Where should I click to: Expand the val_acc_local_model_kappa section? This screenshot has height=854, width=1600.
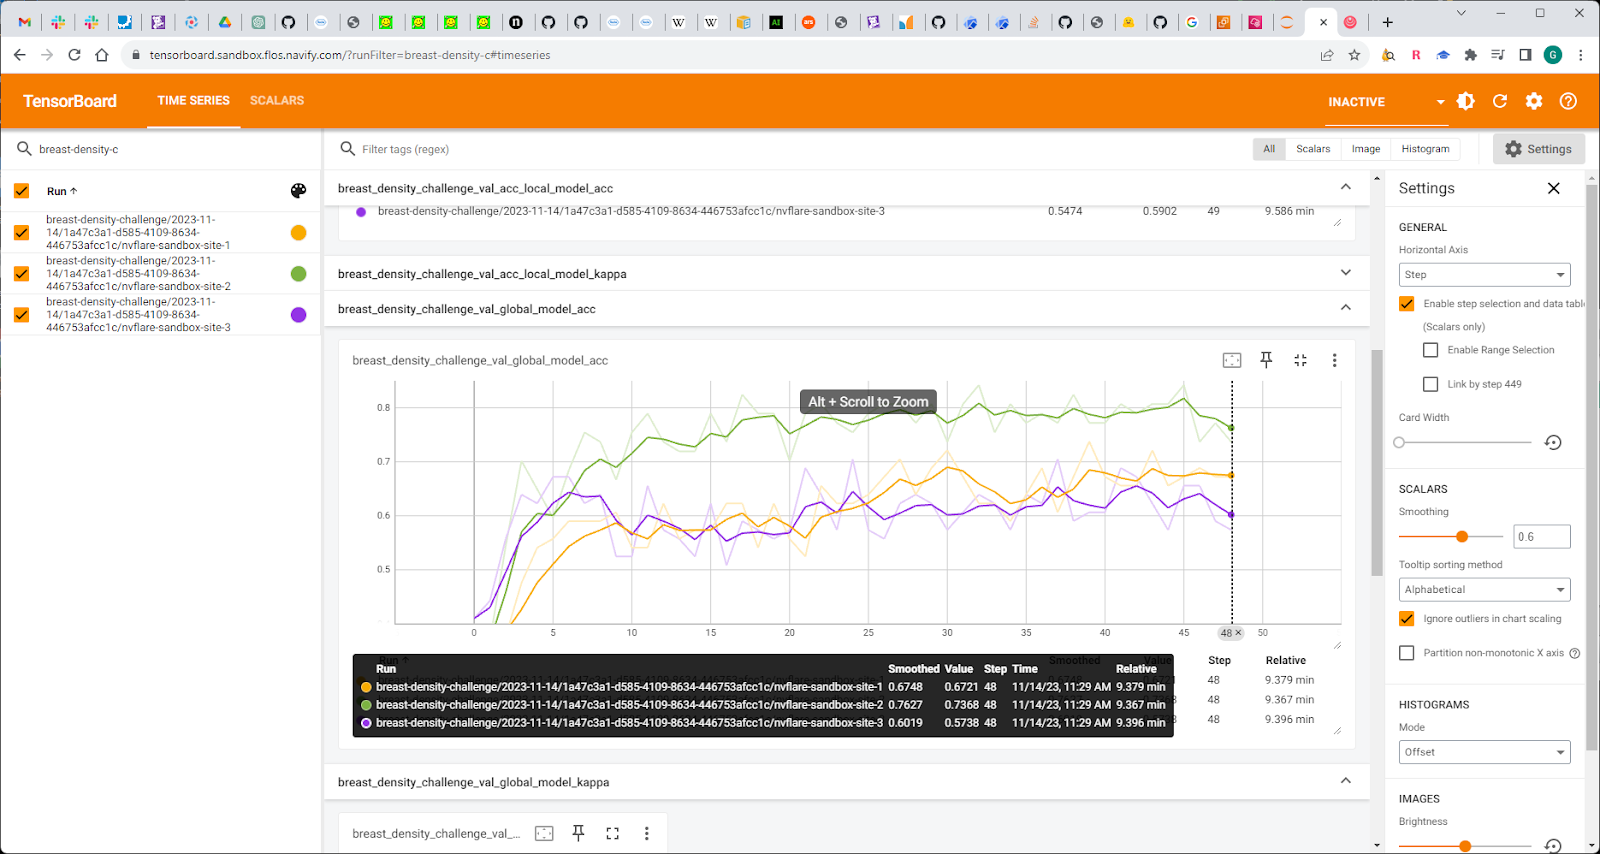point(1345,273)
